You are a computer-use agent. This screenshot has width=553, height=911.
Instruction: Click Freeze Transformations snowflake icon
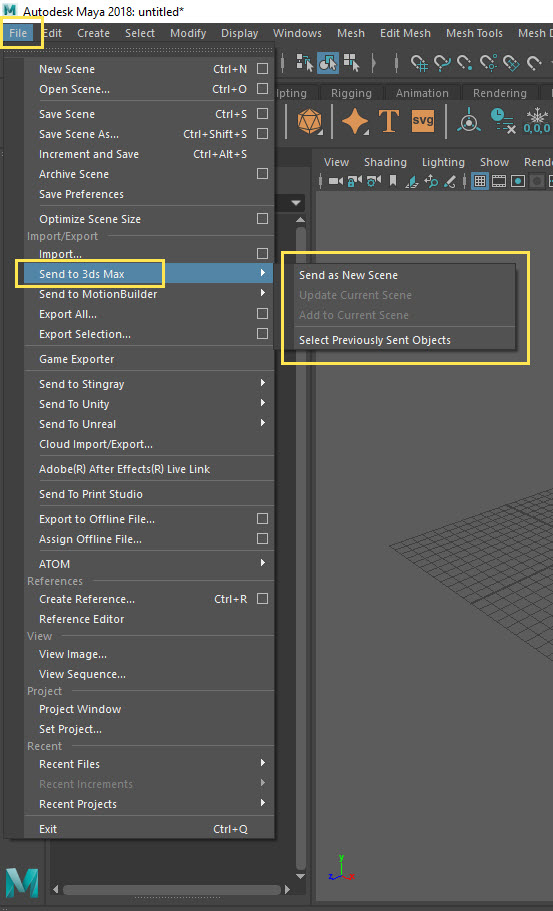click(537, 121)
